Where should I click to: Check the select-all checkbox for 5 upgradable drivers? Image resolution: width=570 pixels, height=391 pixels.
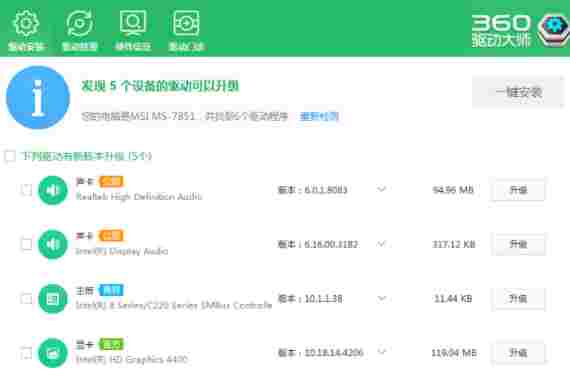click(10, 156)
